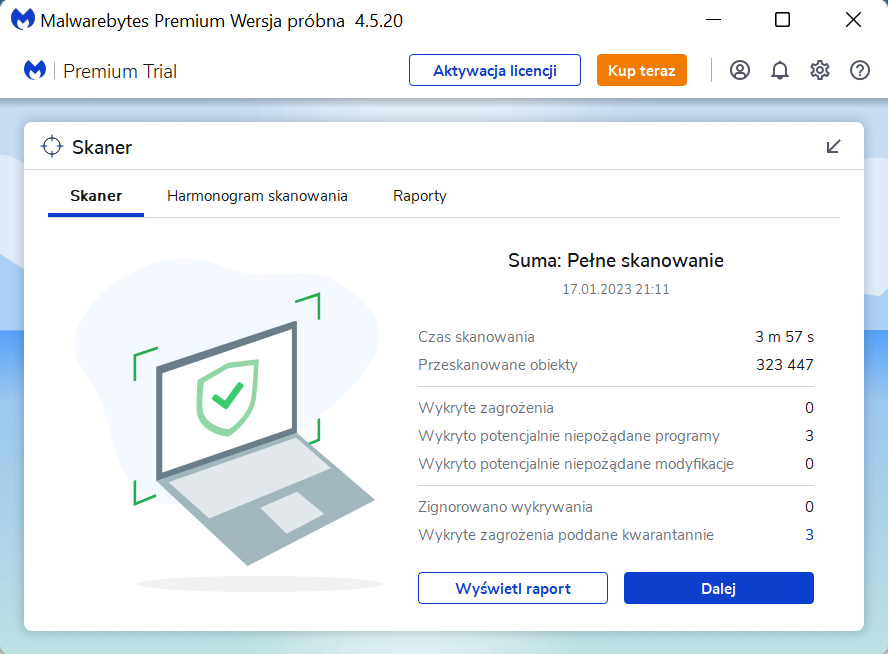Click the Skaner crosshair icon
The width and height of the screenshot is (888, 654).
tap(52, 146)
